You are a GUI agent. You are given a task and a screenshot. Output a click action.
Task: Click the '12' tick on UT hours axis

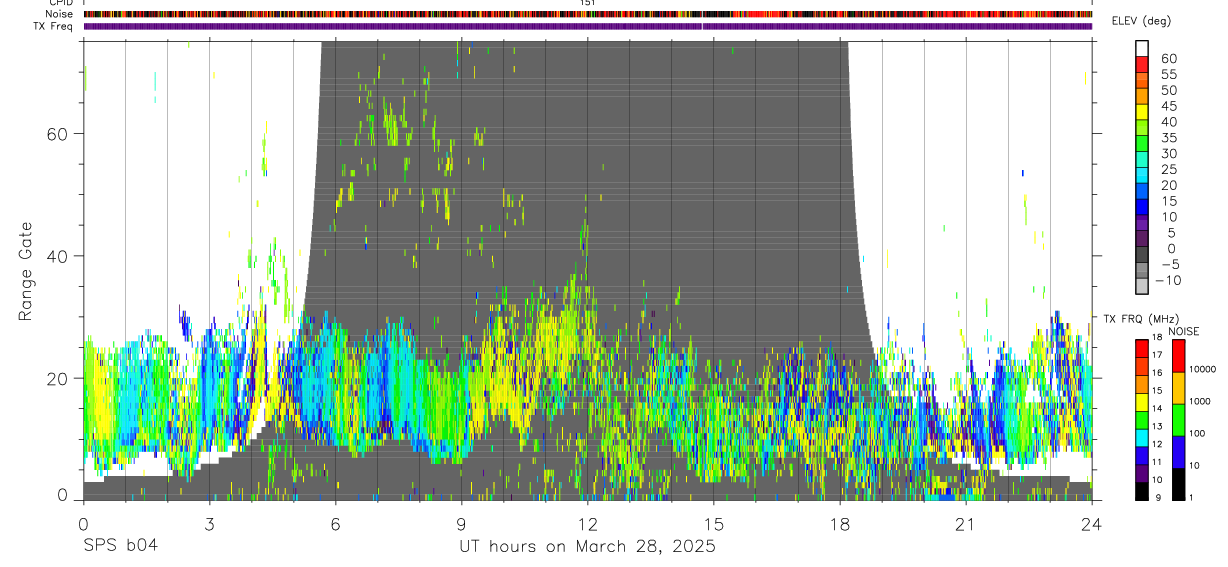click(x=587, y=523)
